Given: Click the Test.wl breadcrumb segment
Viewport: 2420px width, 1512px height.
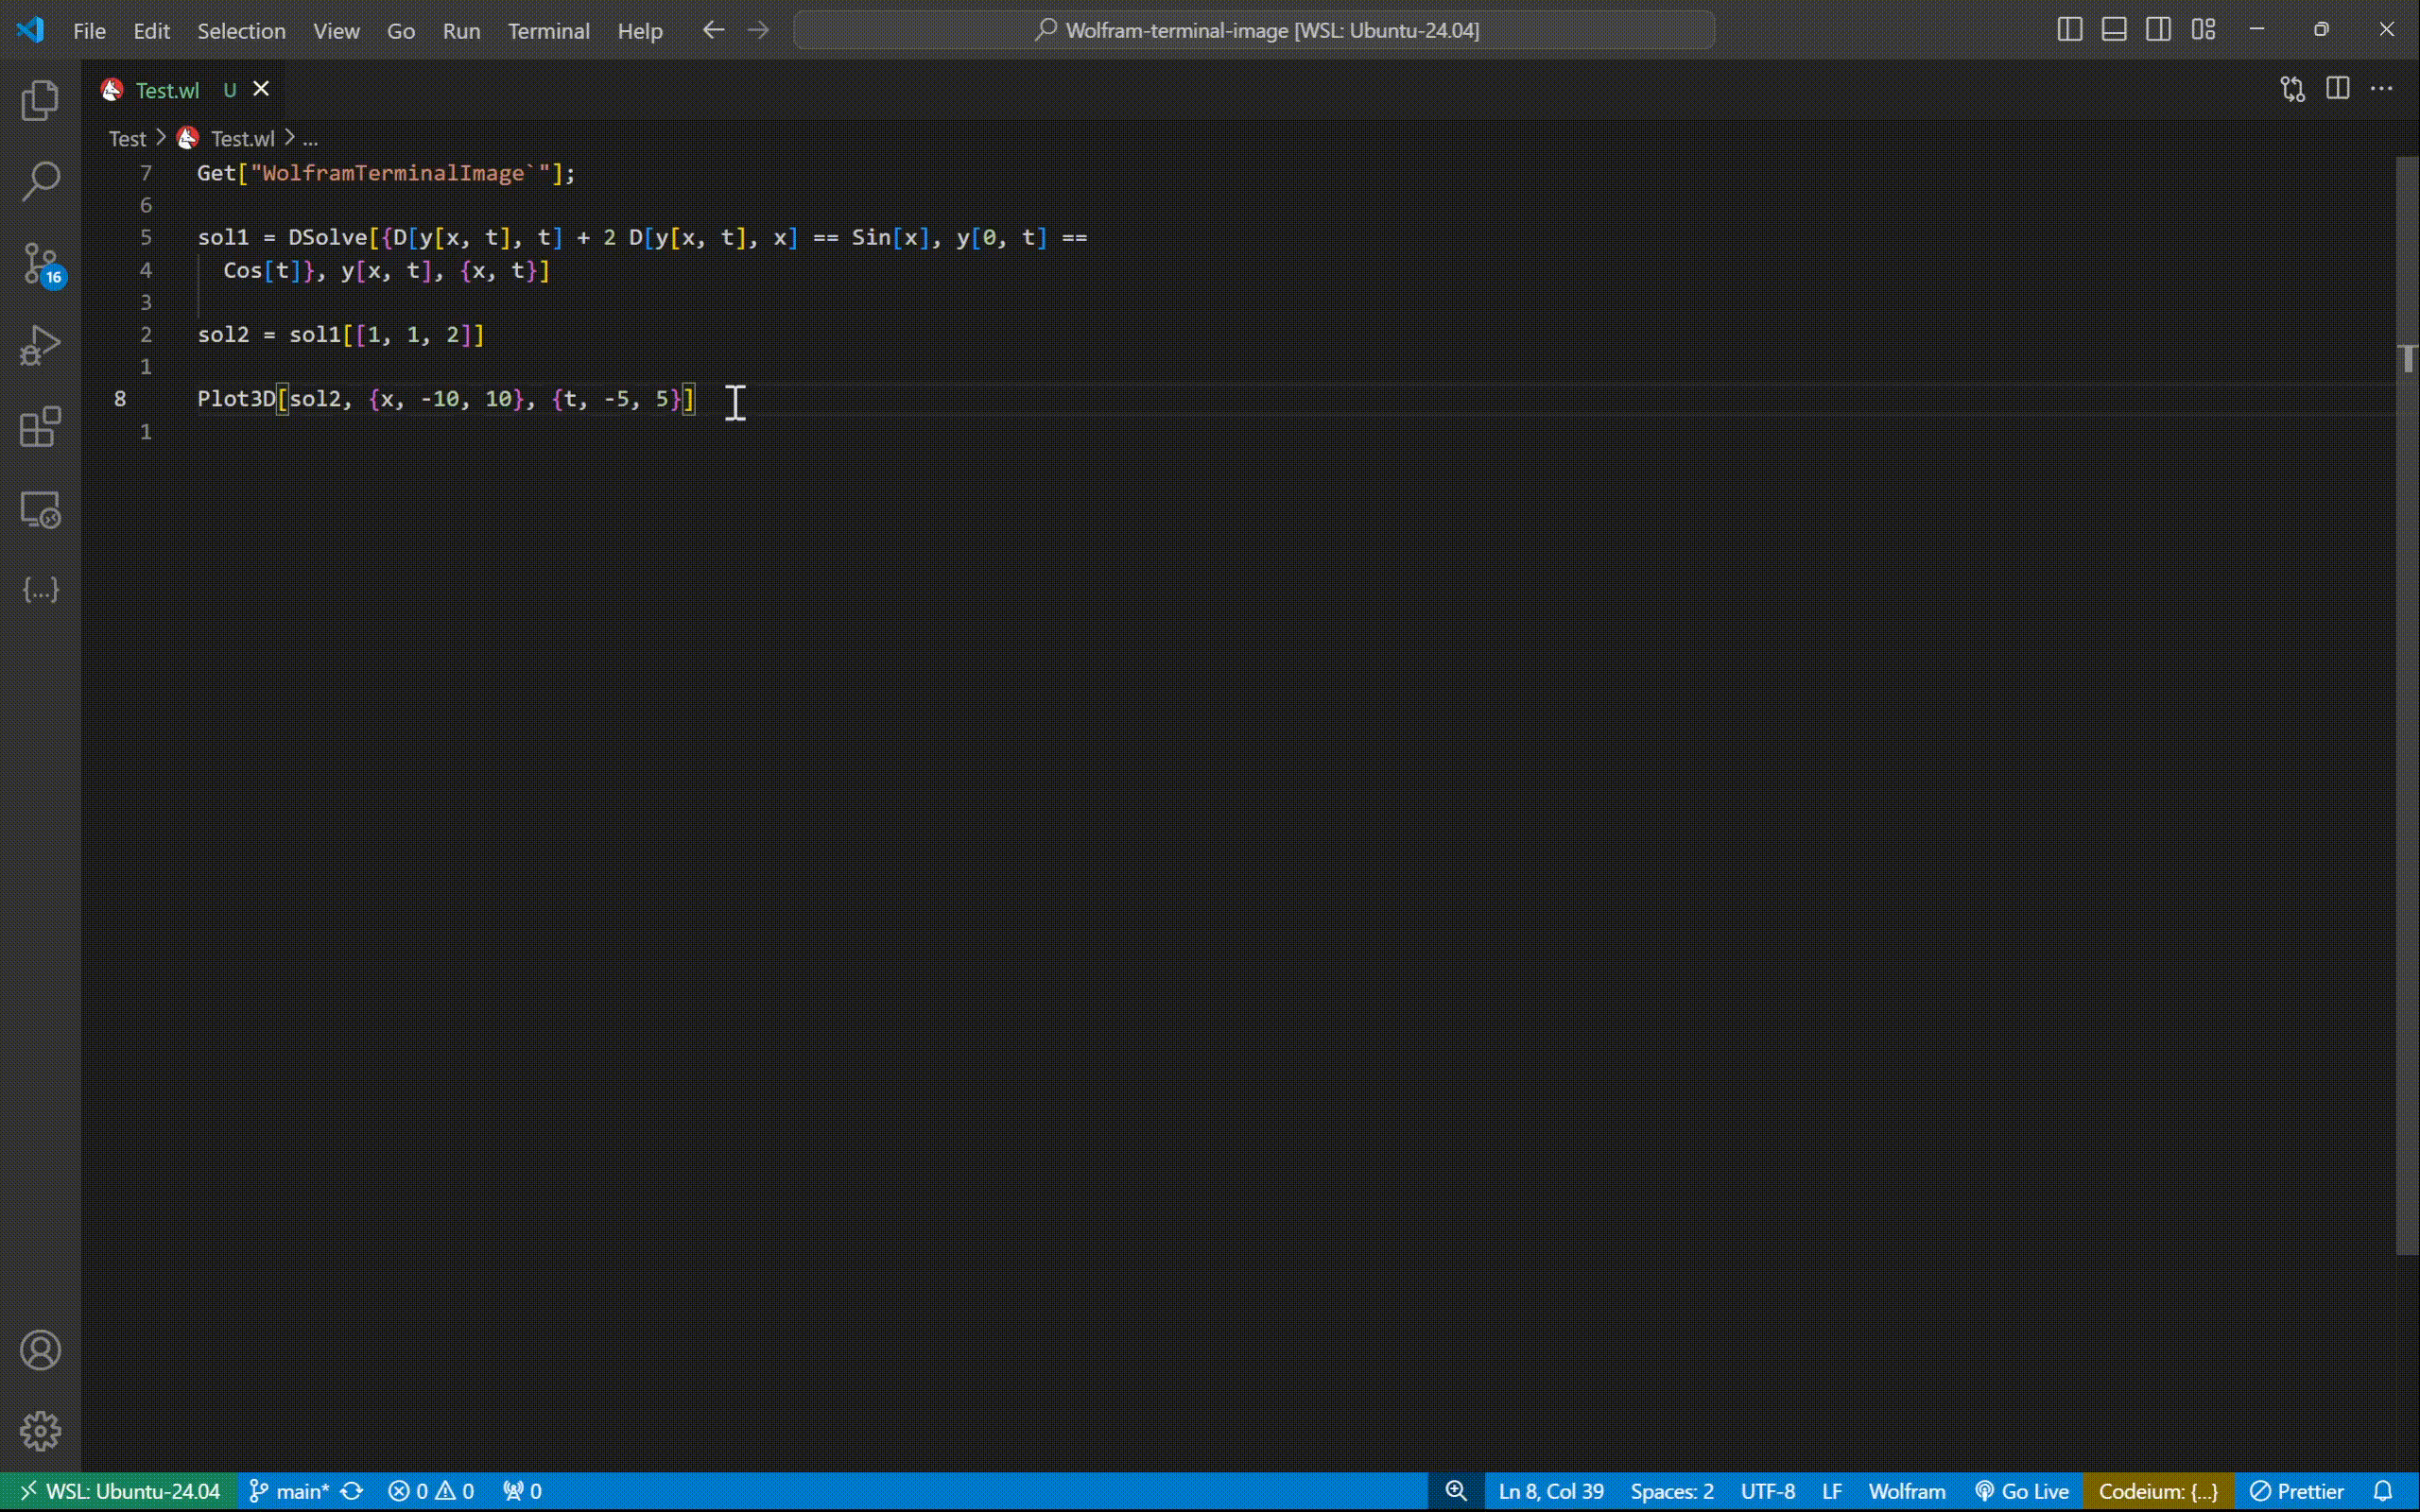Looking at the screenshot, I should (x=242, y=138).
